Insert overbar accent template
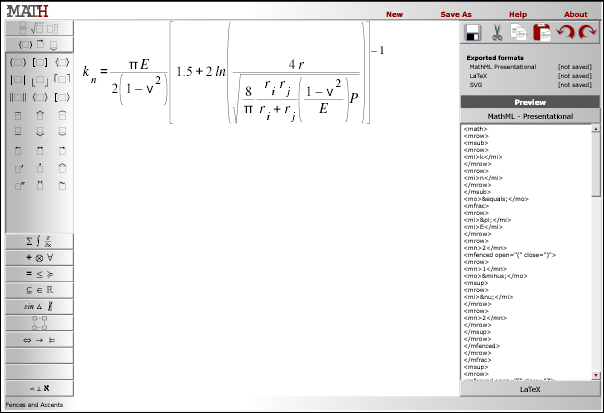 tap(18, 116)
